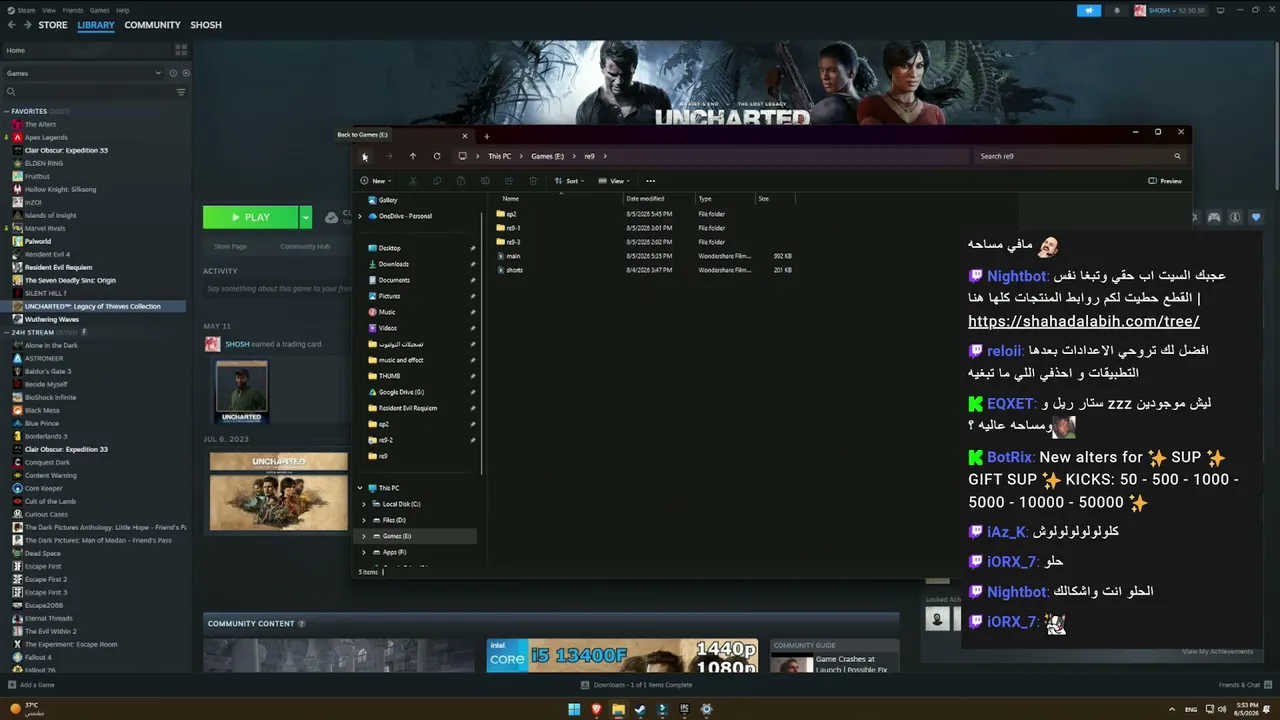Open the Help menu in Steam
This screenshot has width=1280, height=720.
123,10
